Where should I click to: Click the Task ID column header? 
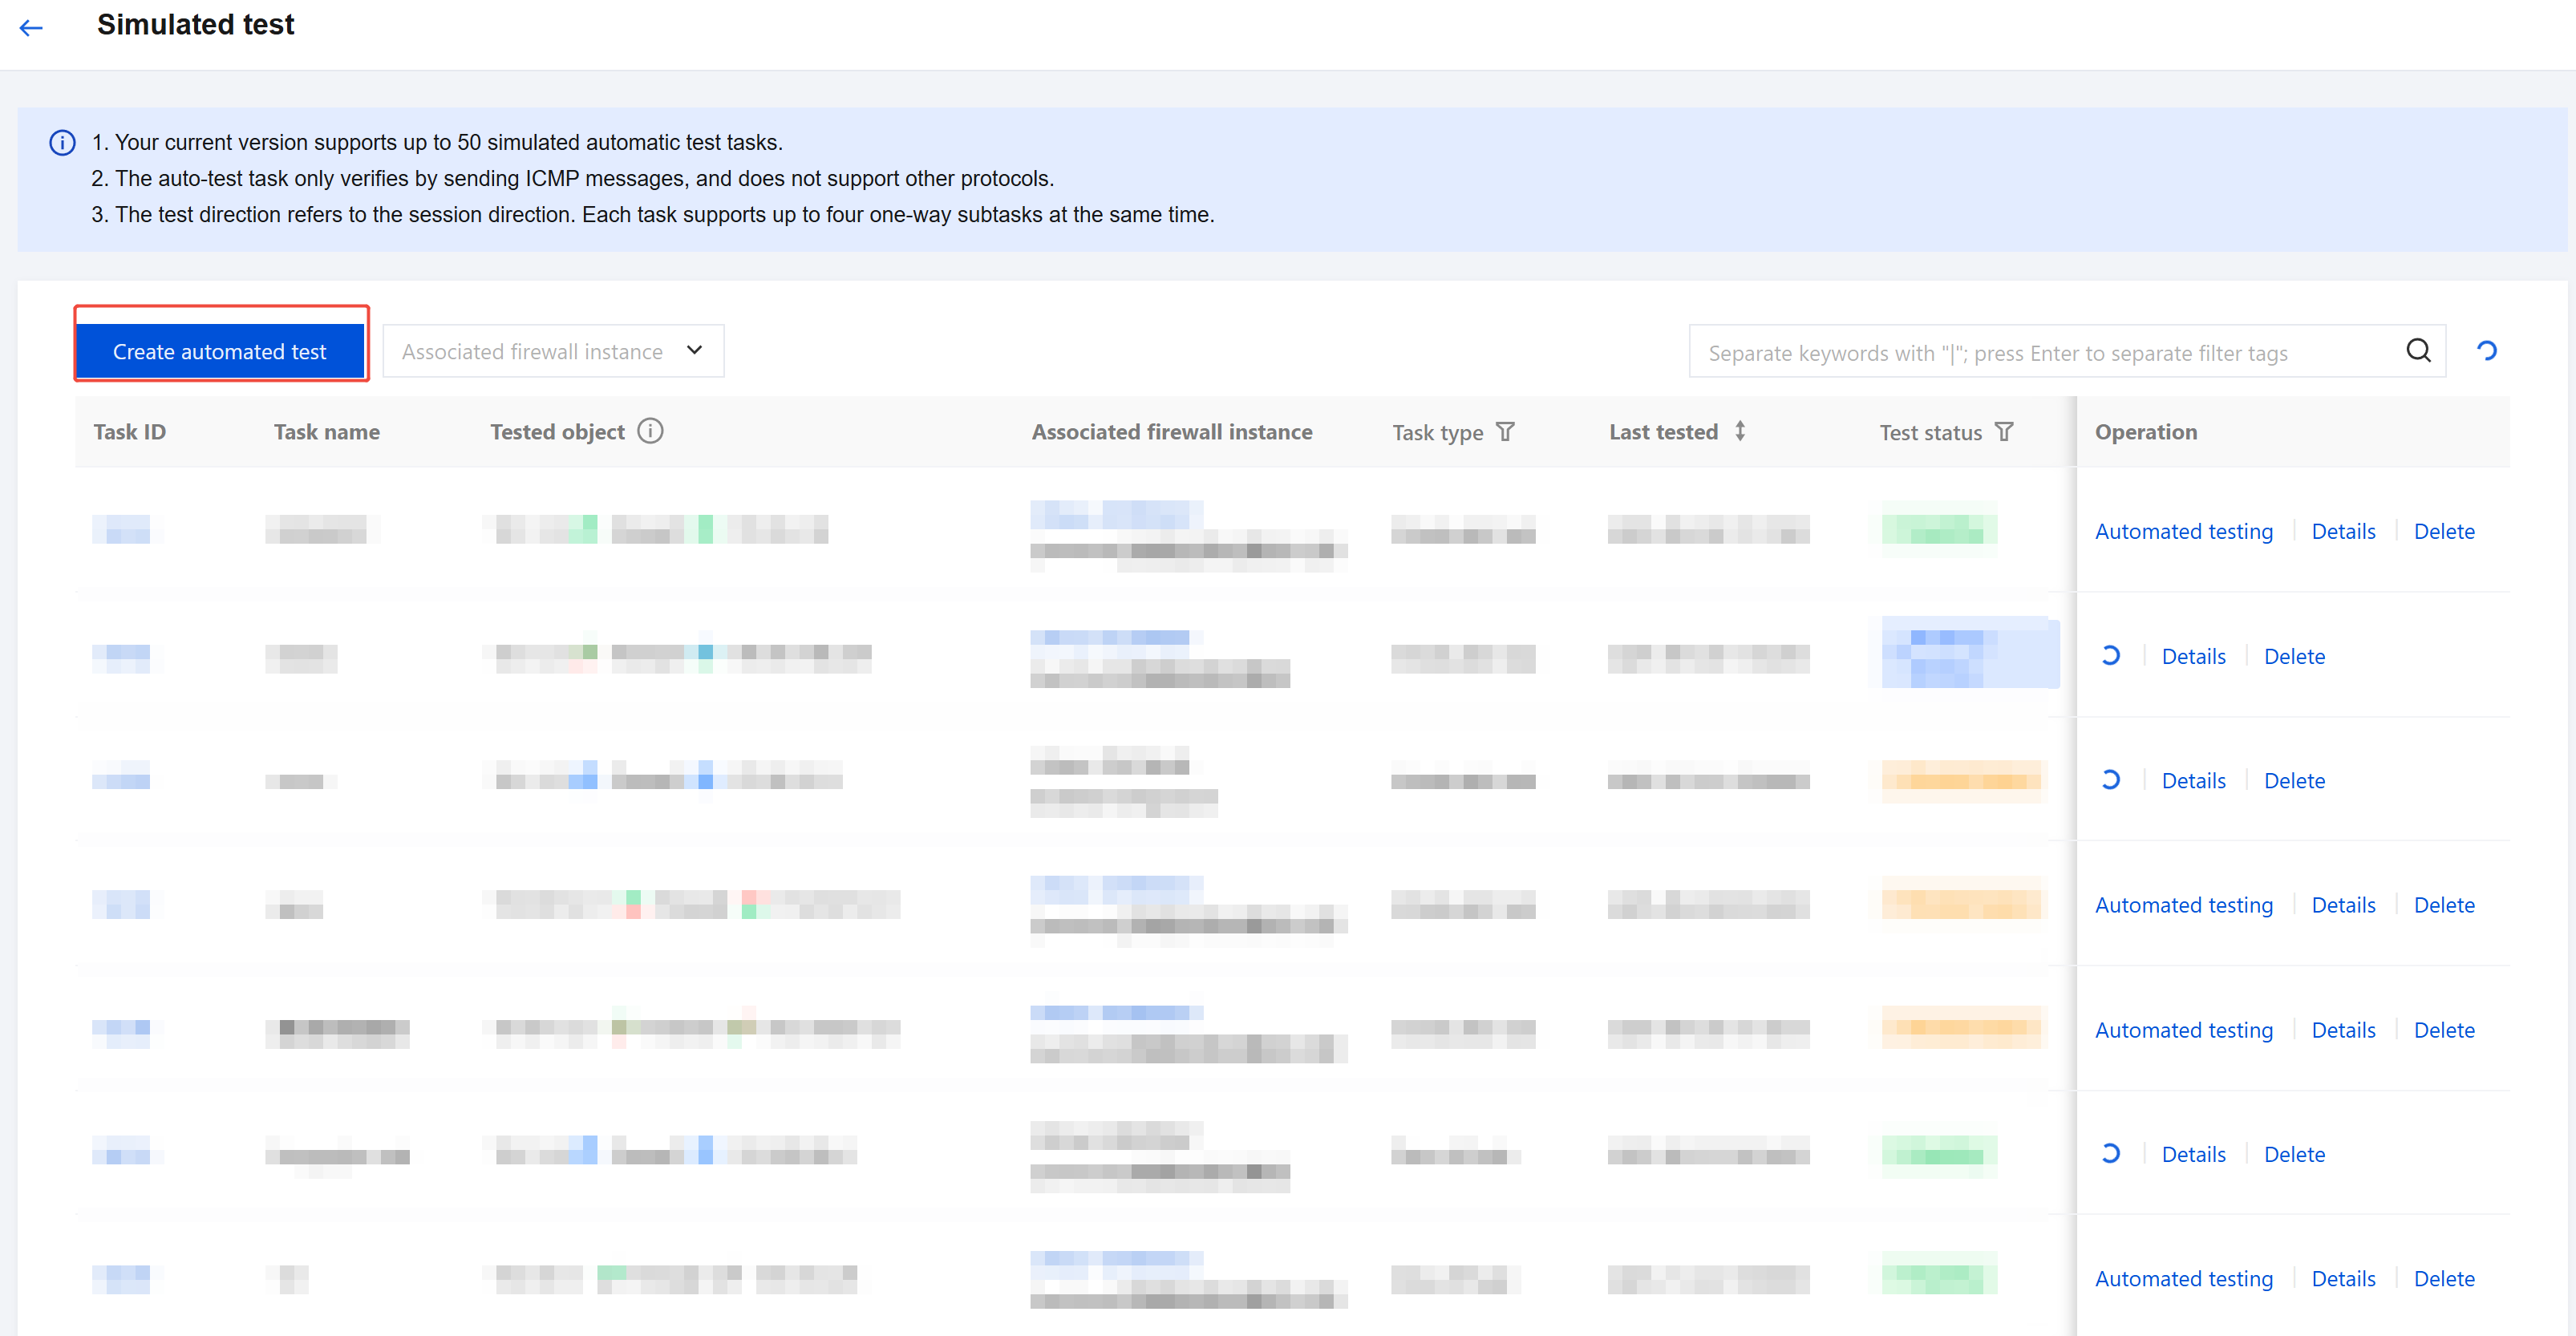point(129,432)
